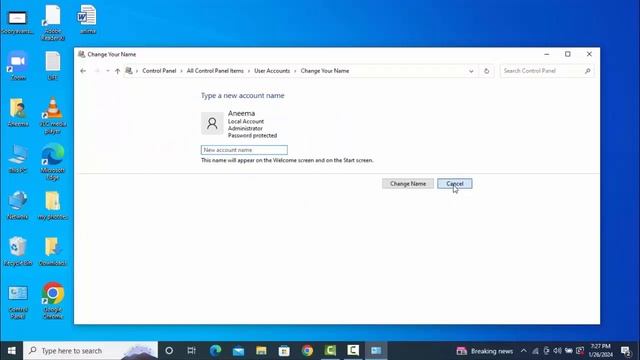This screenshot has width=640, height=360.
Task: Open the notification center icon
Action: [x=626, y=351]
